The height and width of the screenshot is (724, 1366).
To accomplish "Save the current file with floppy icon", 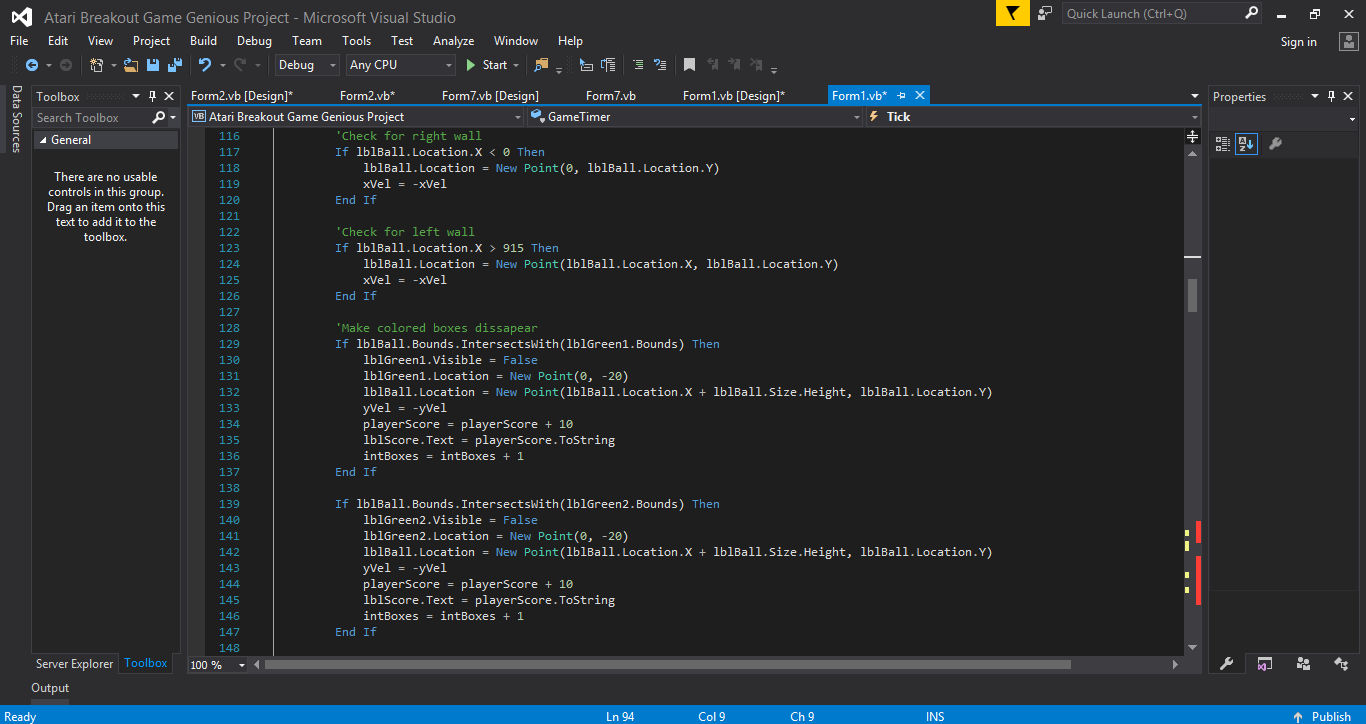I will [153, 65].
